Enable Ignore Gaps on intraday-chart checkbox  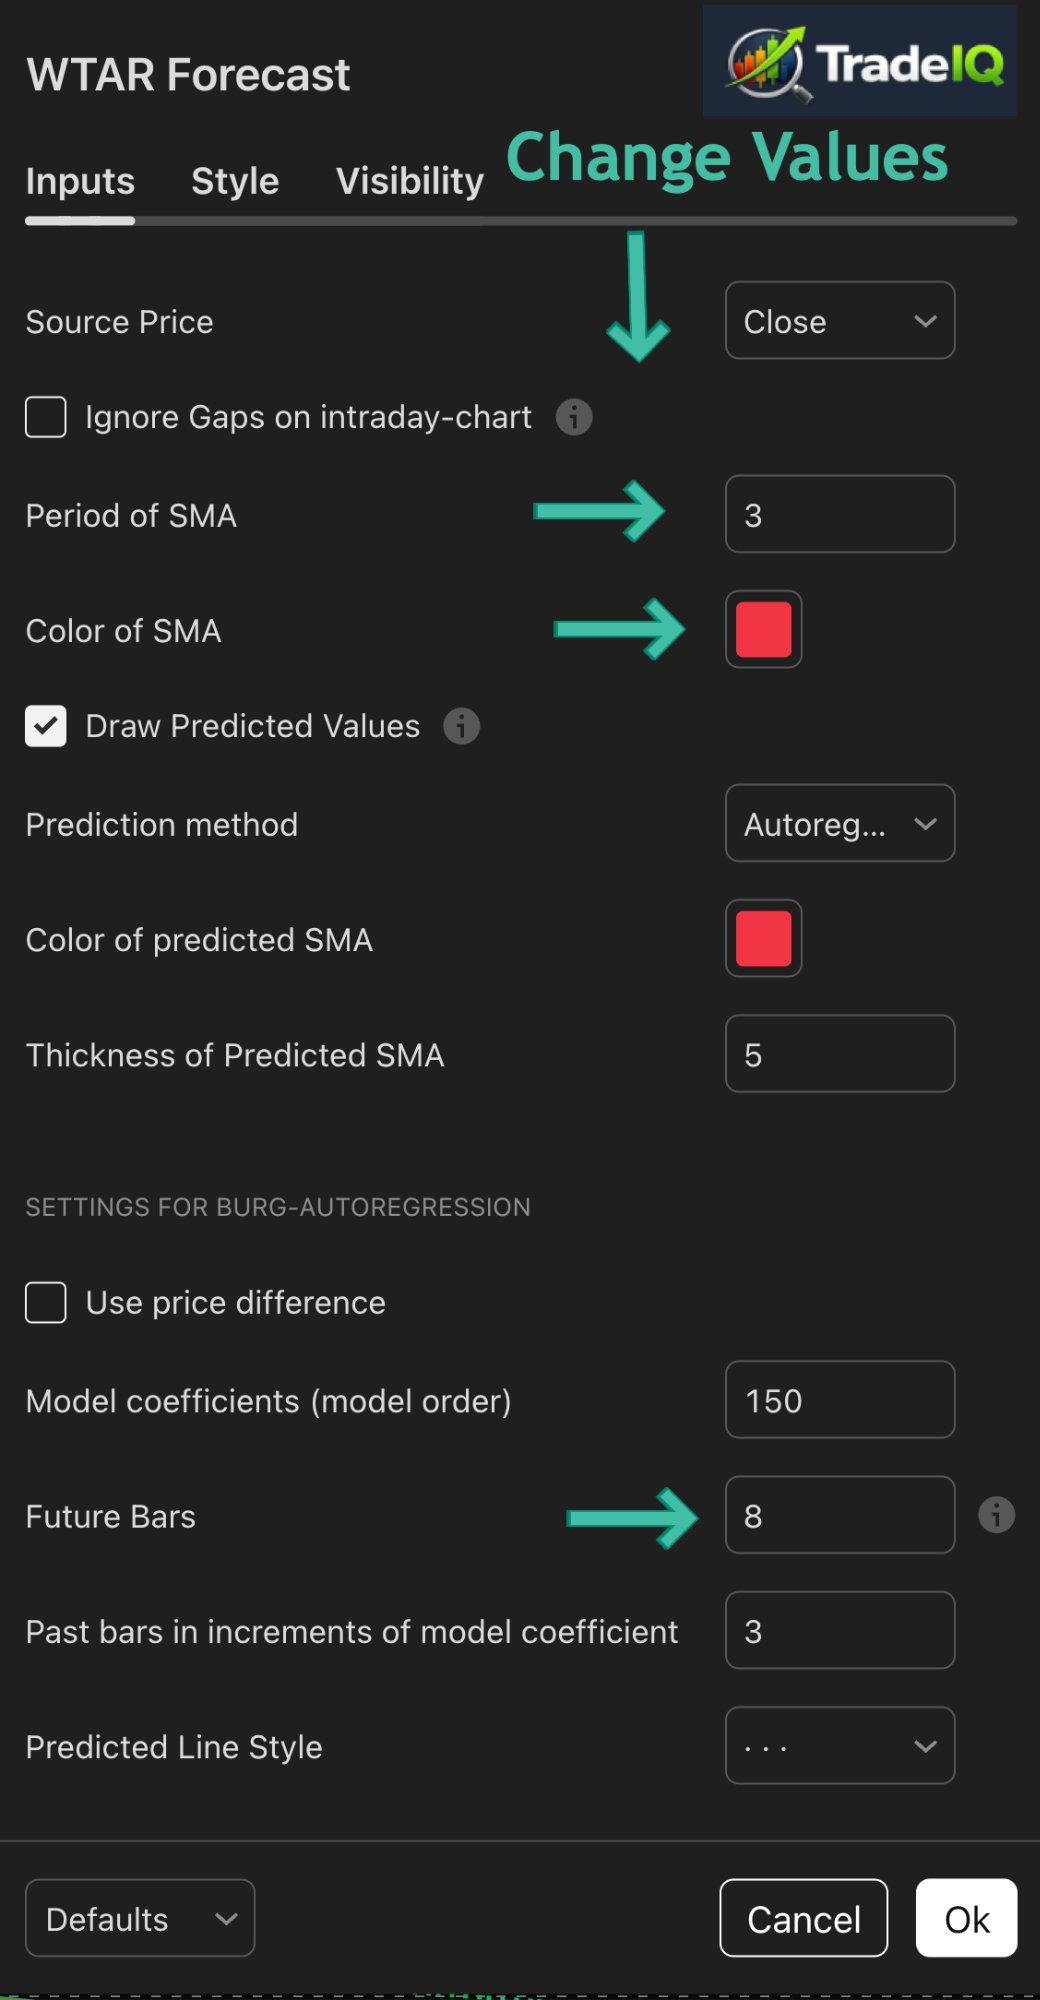[x=46, y=417]
